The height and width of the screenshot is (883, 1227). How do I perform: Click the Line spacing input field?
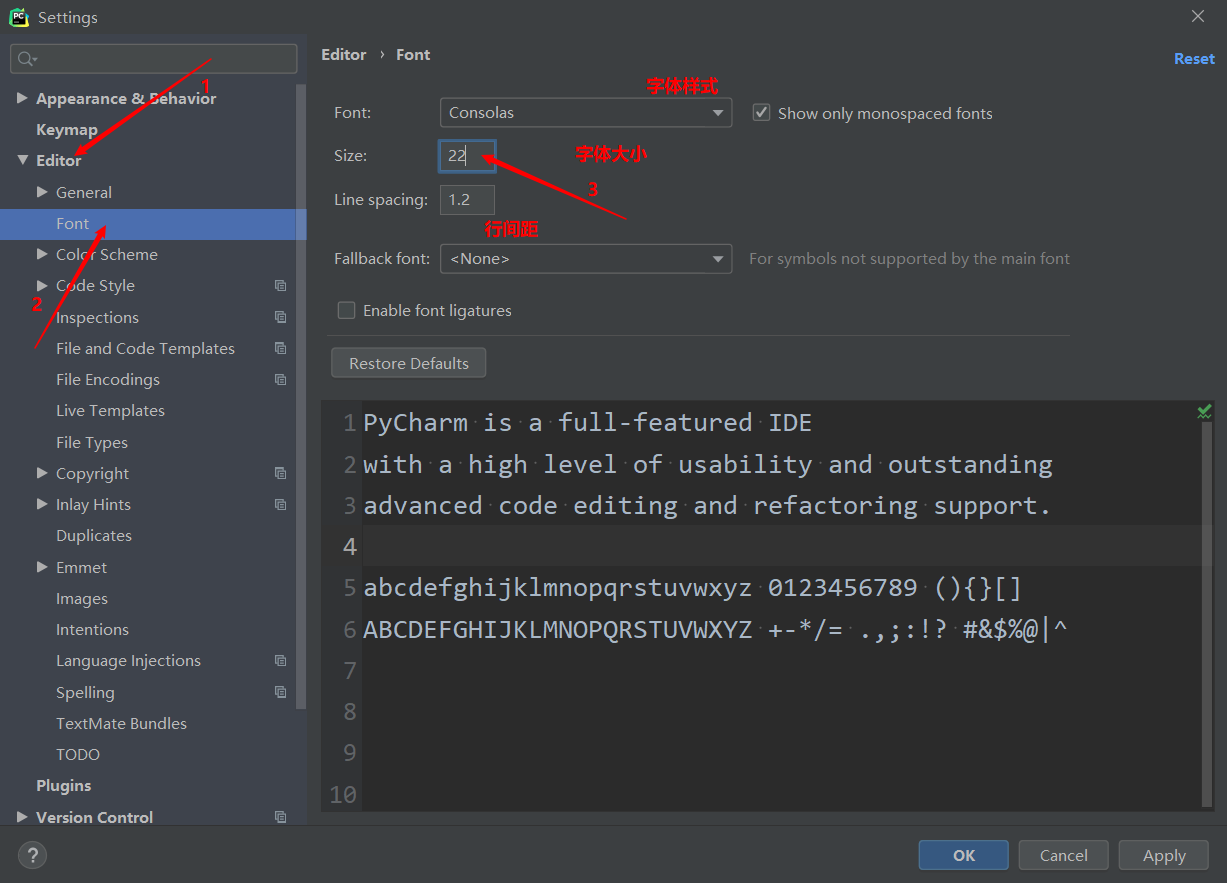click(467, 199)
